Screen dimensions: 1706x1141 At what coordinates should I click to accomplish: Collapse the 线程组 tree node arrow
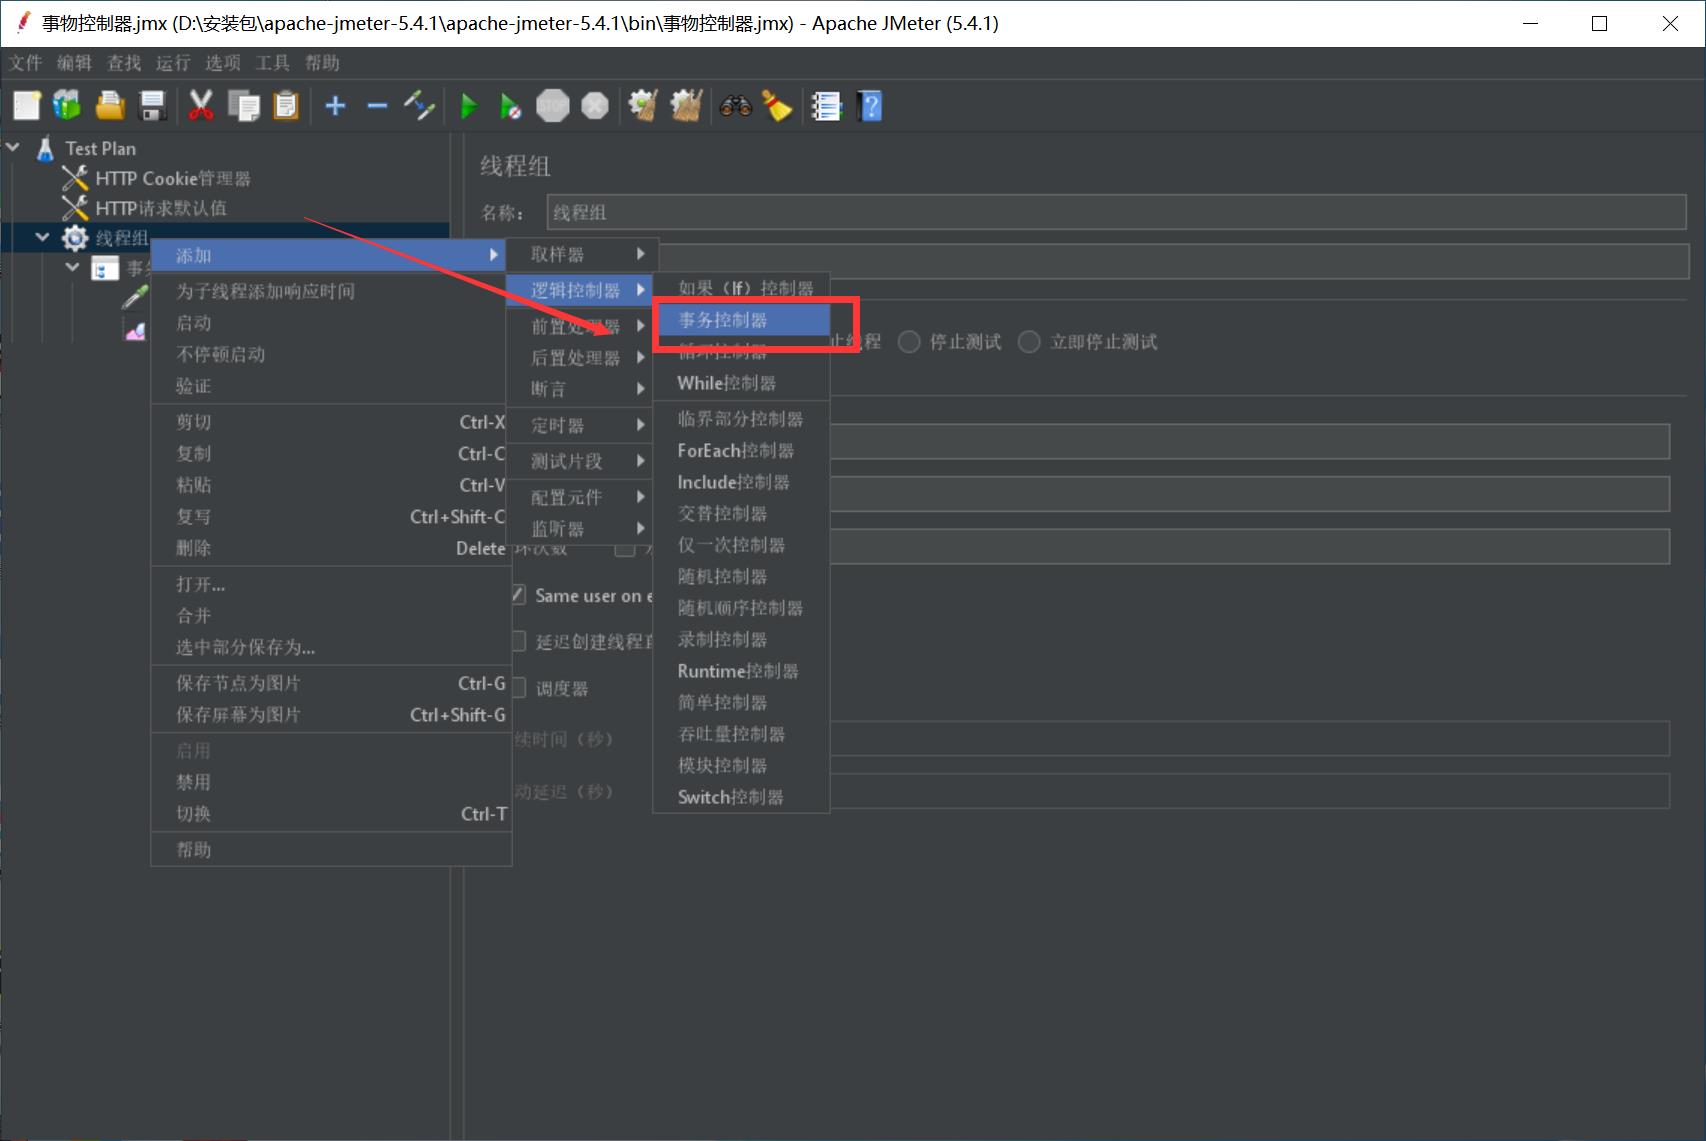(x=42, y=238)
